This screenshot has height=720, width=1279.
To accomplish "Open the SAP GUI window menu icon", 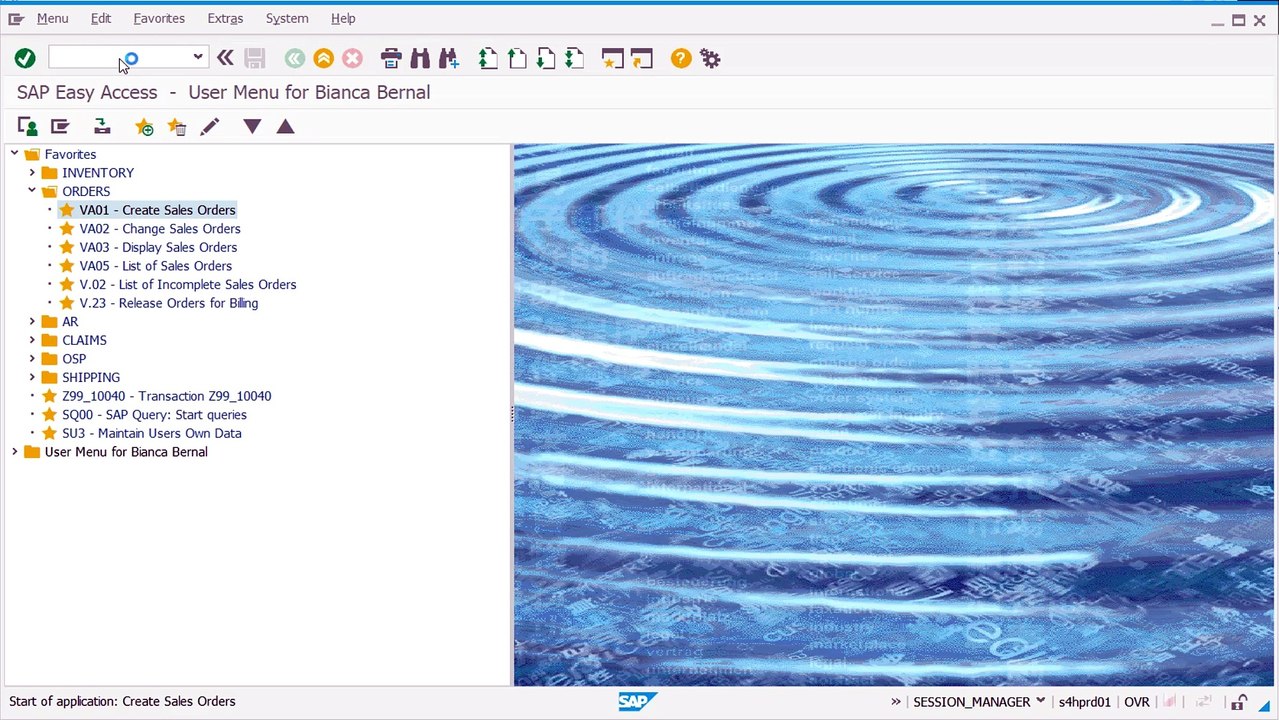I will [16, 19].
